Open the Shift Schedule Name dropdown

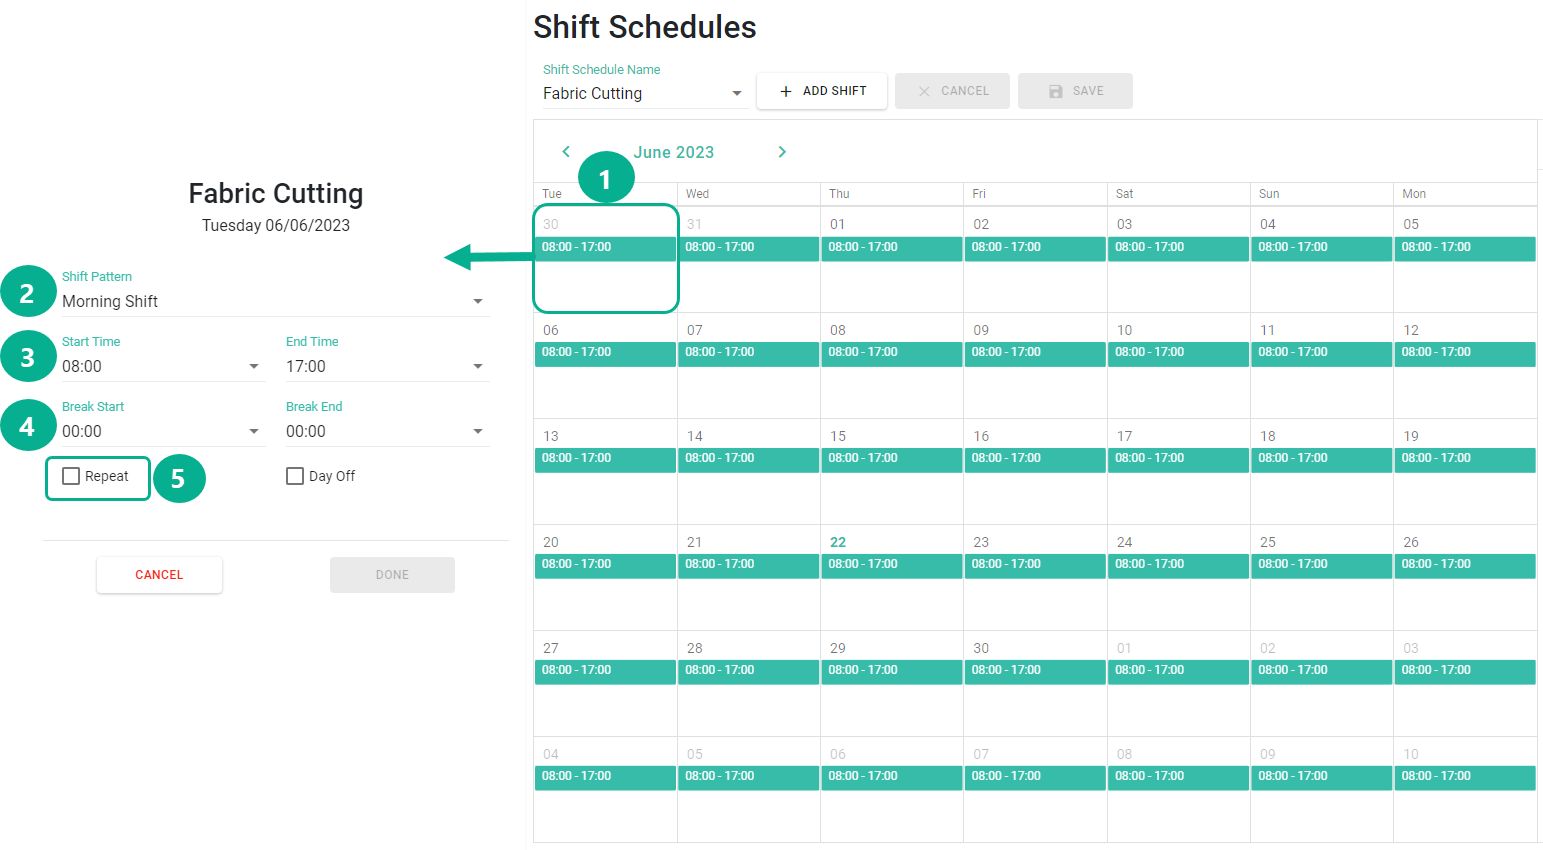[x=737, y=93]
